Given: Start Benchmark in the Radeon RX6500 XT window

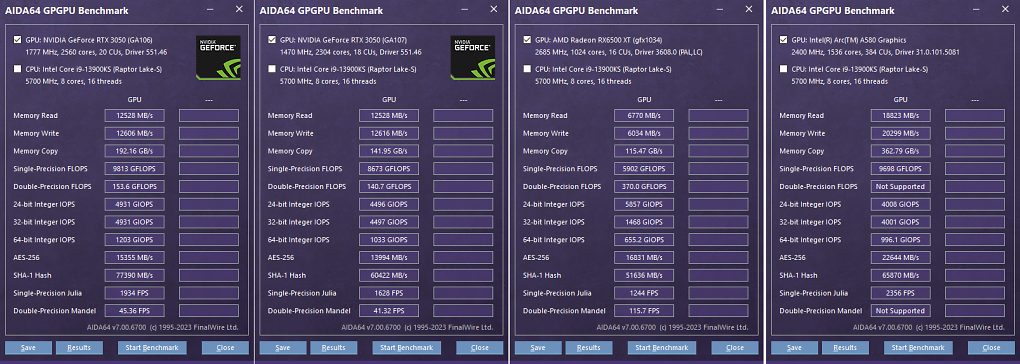Looking at the screenshot, I should 662,348.
